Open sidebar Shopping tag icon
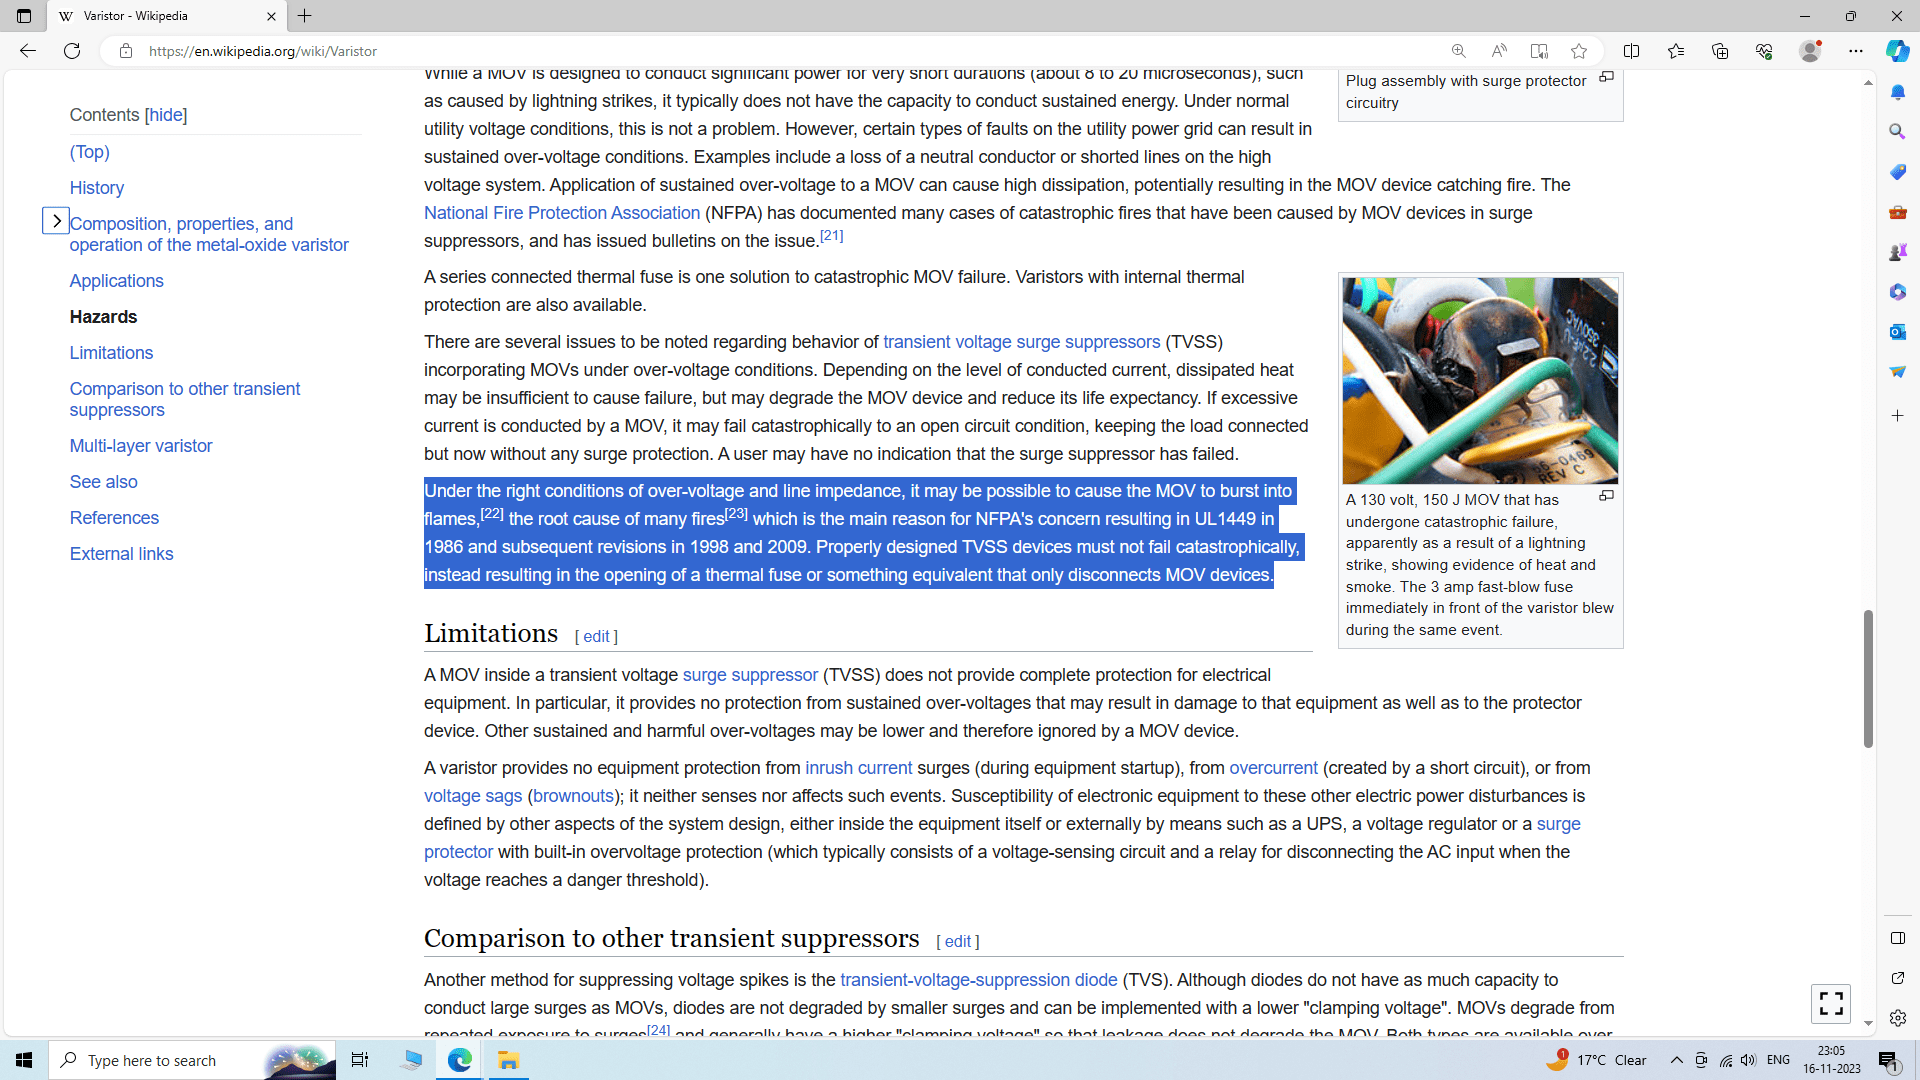Screen dimensions: 1920x1080 coord(1898,171)
